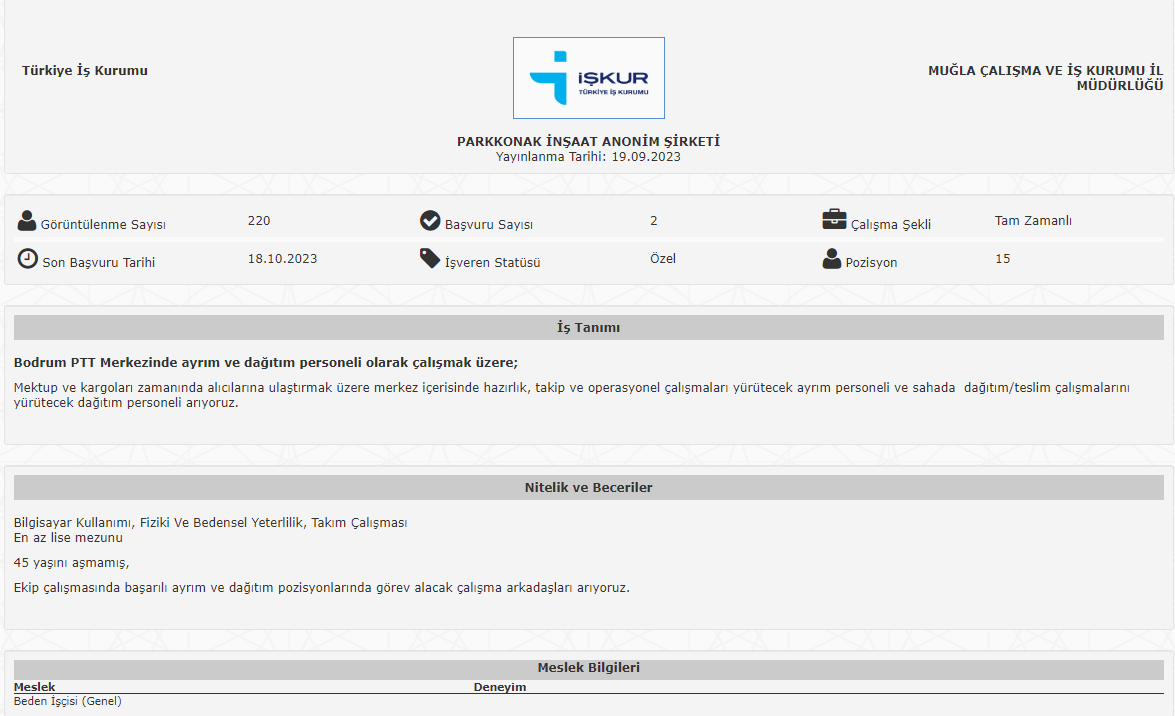
Task: Click the company name PARKKONAK İNŞAAT ANONİM ŞİRKETİ
Action: click(588, 142)
